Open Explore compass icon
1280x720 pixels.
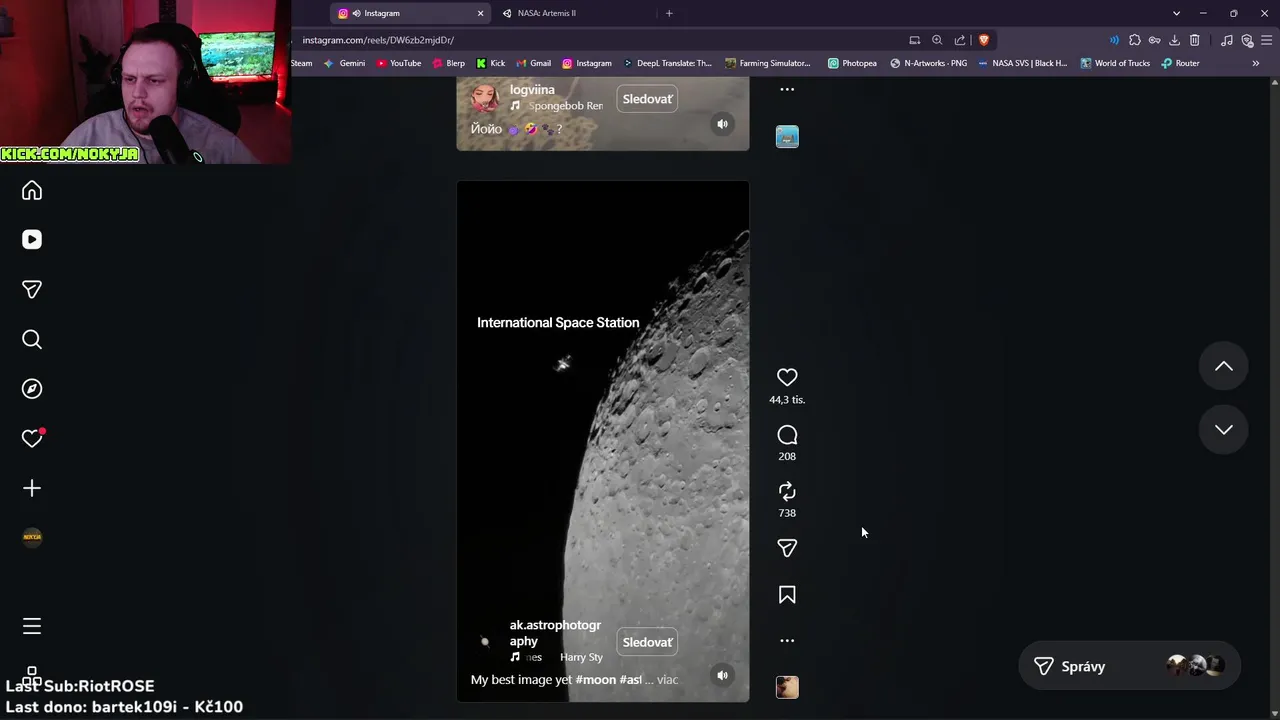point(32,389)
